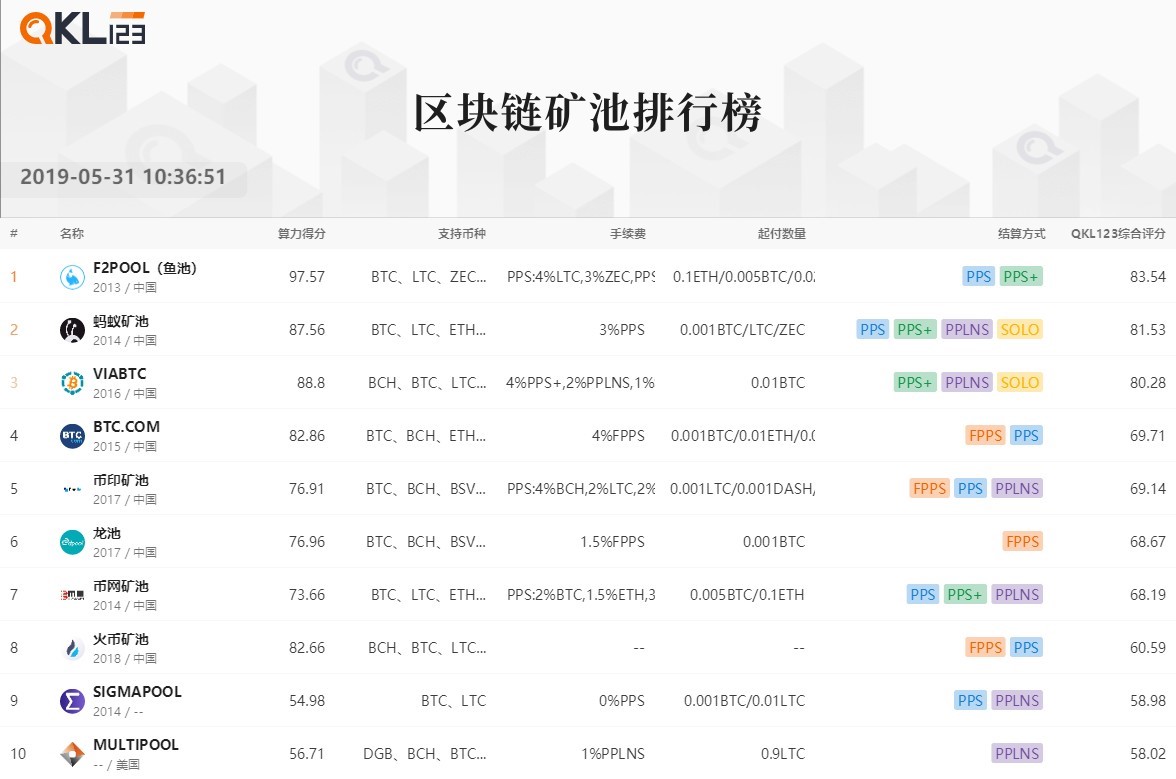Open the VIABTC pool name
Image resolution: width=1176 pixels, height=779 pixels.
pyautogui.click(x=120, y=373)
